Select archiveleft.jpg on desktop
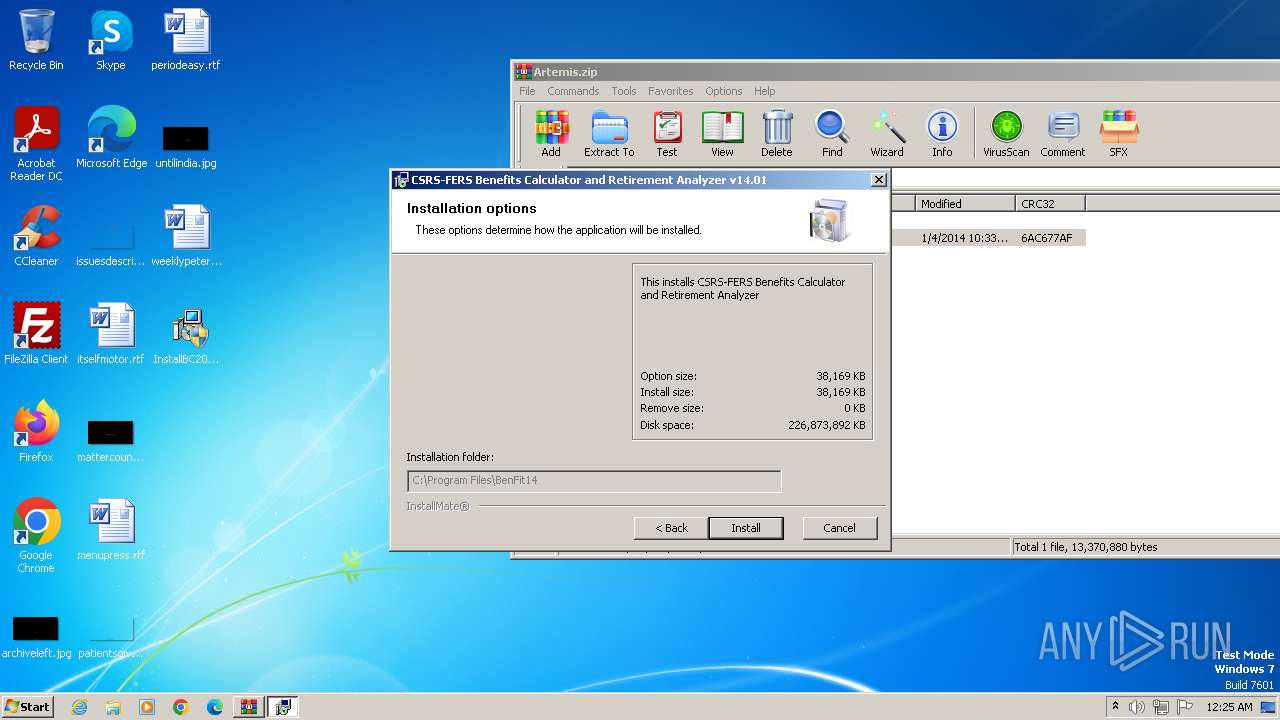Image resolution: width=1280 pixels, height=720 pixels. tap(36, 637)
